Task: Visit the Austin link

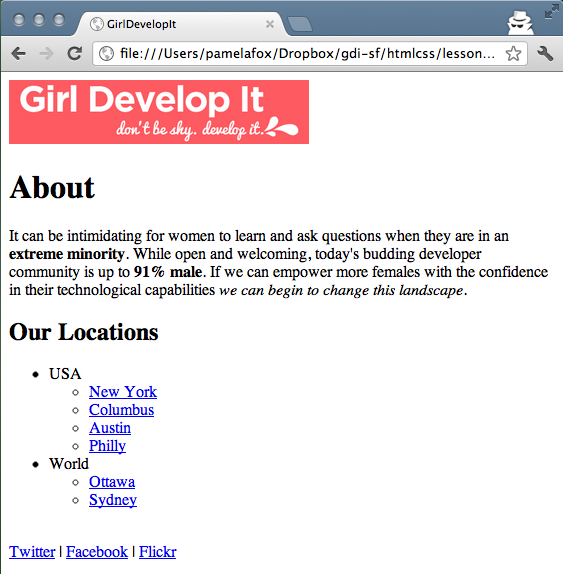Action: (x=110, y=428)
